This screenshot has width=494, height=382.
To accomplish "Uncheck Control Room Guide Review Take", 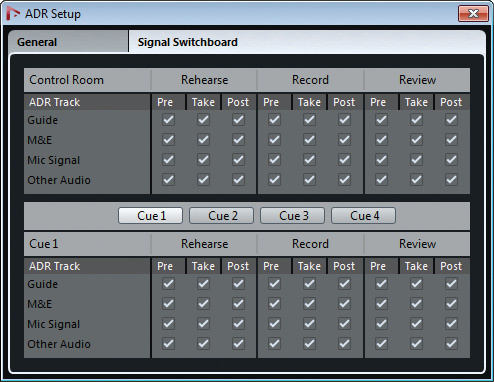I will pyautogui.click(x=416, y=120).
